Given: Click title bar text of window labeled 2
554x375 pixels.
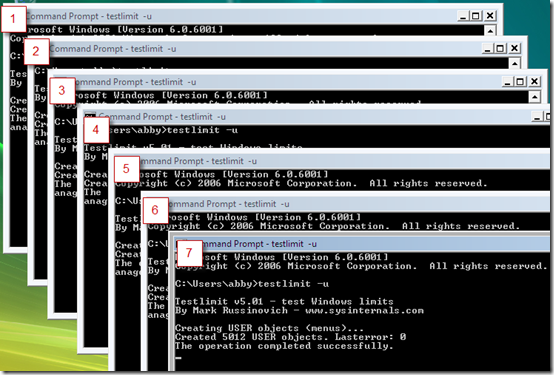Looking at the screenshot, I should point(113,49).
